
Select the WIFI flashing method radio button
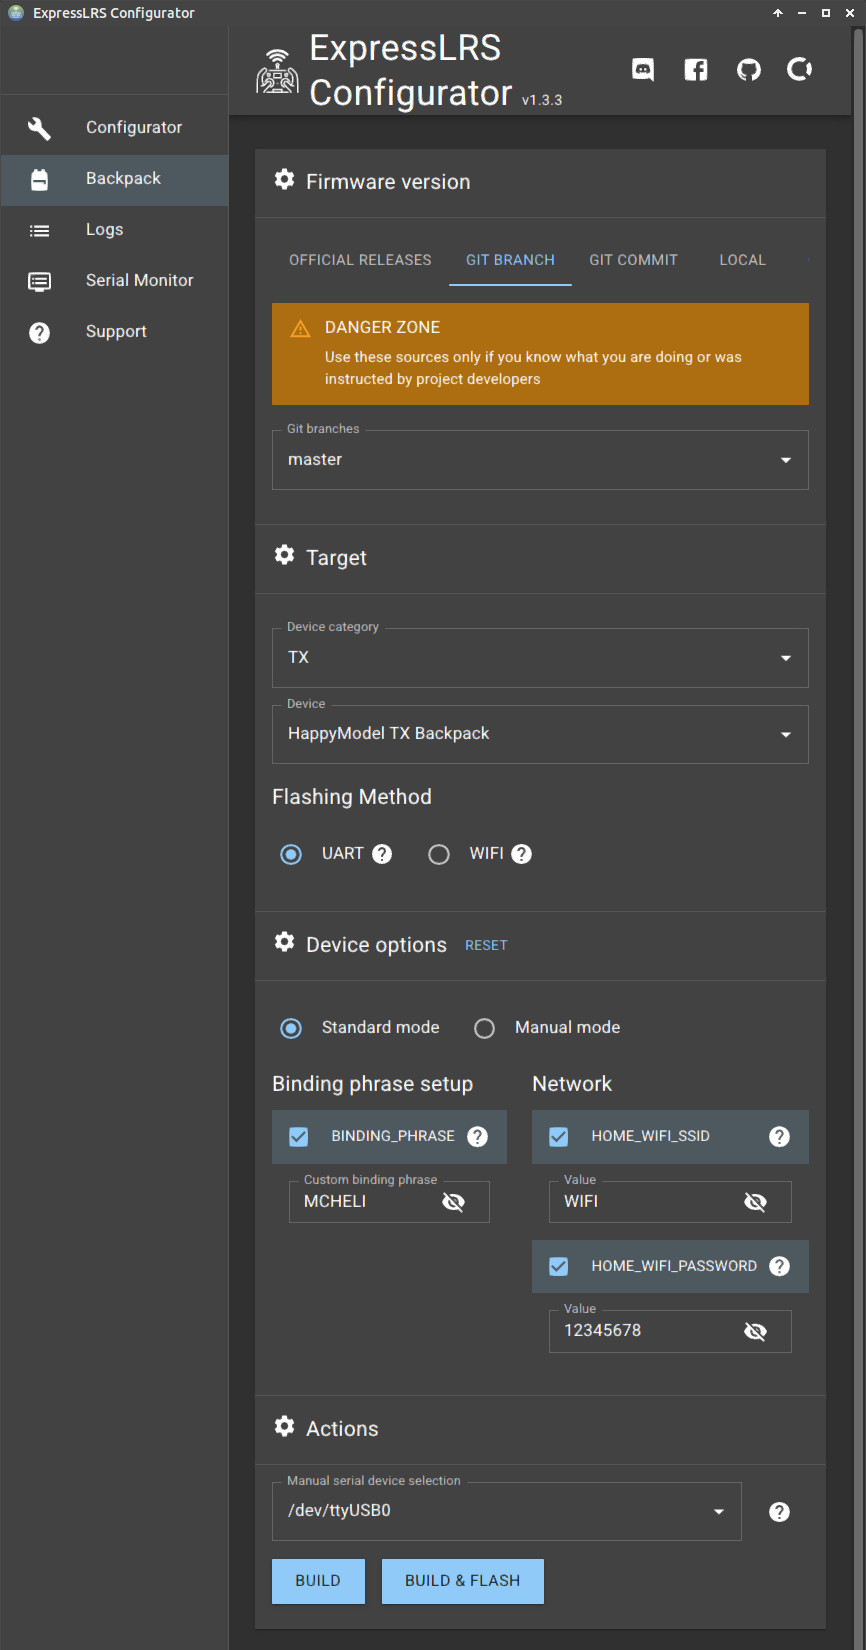coord(439,855)
